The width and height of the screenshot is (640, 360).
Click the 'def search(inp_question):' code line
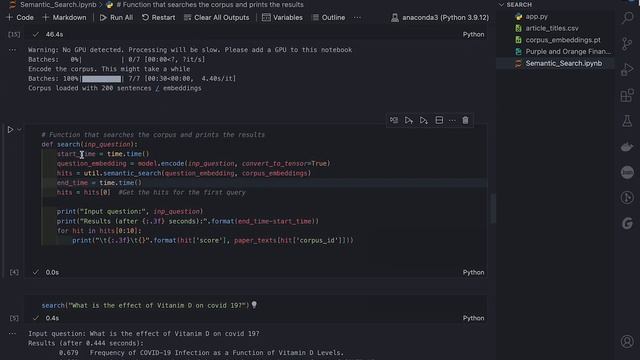coord(89,144)
